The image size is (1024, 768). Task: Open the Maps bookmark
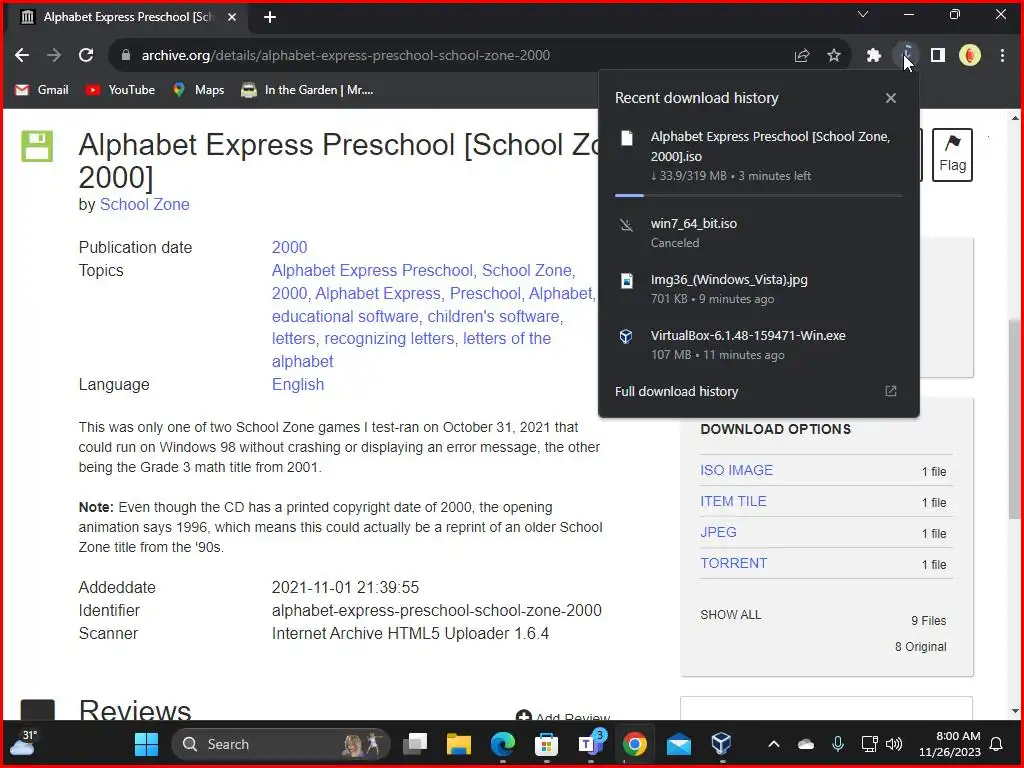199,90
